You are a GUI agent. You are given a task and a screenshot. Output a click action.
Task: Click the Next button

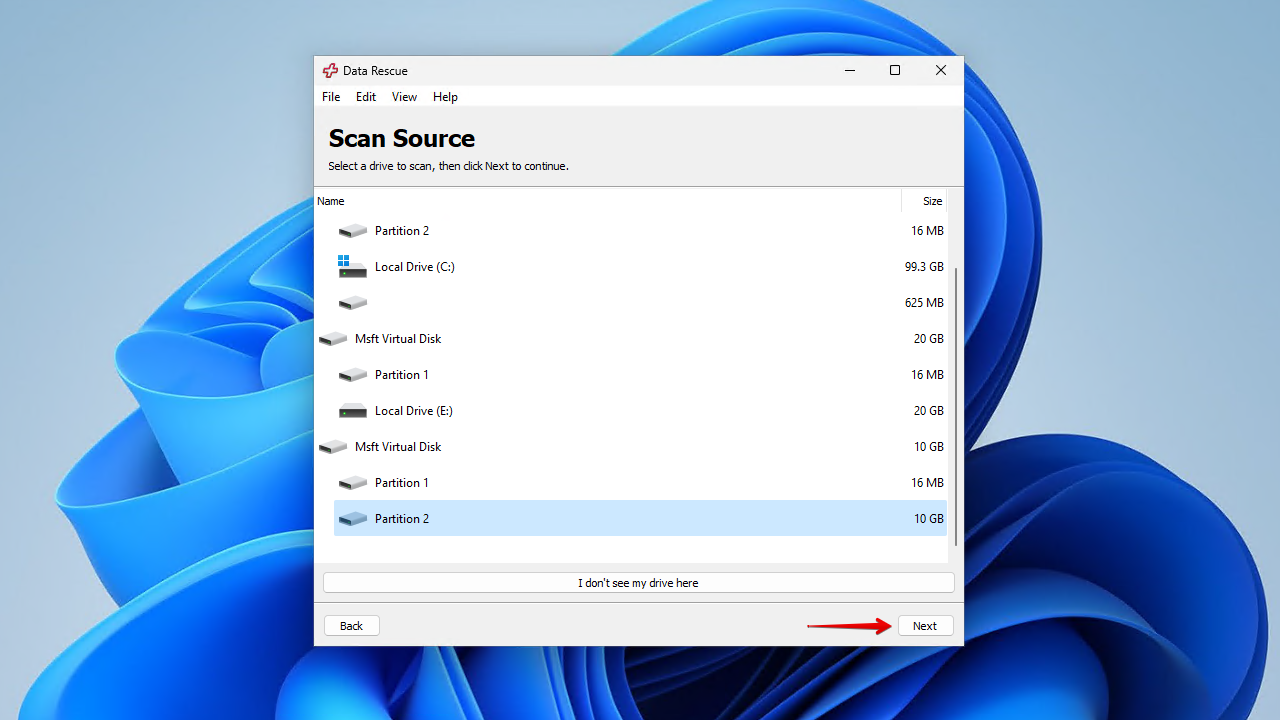coord(925,626)
